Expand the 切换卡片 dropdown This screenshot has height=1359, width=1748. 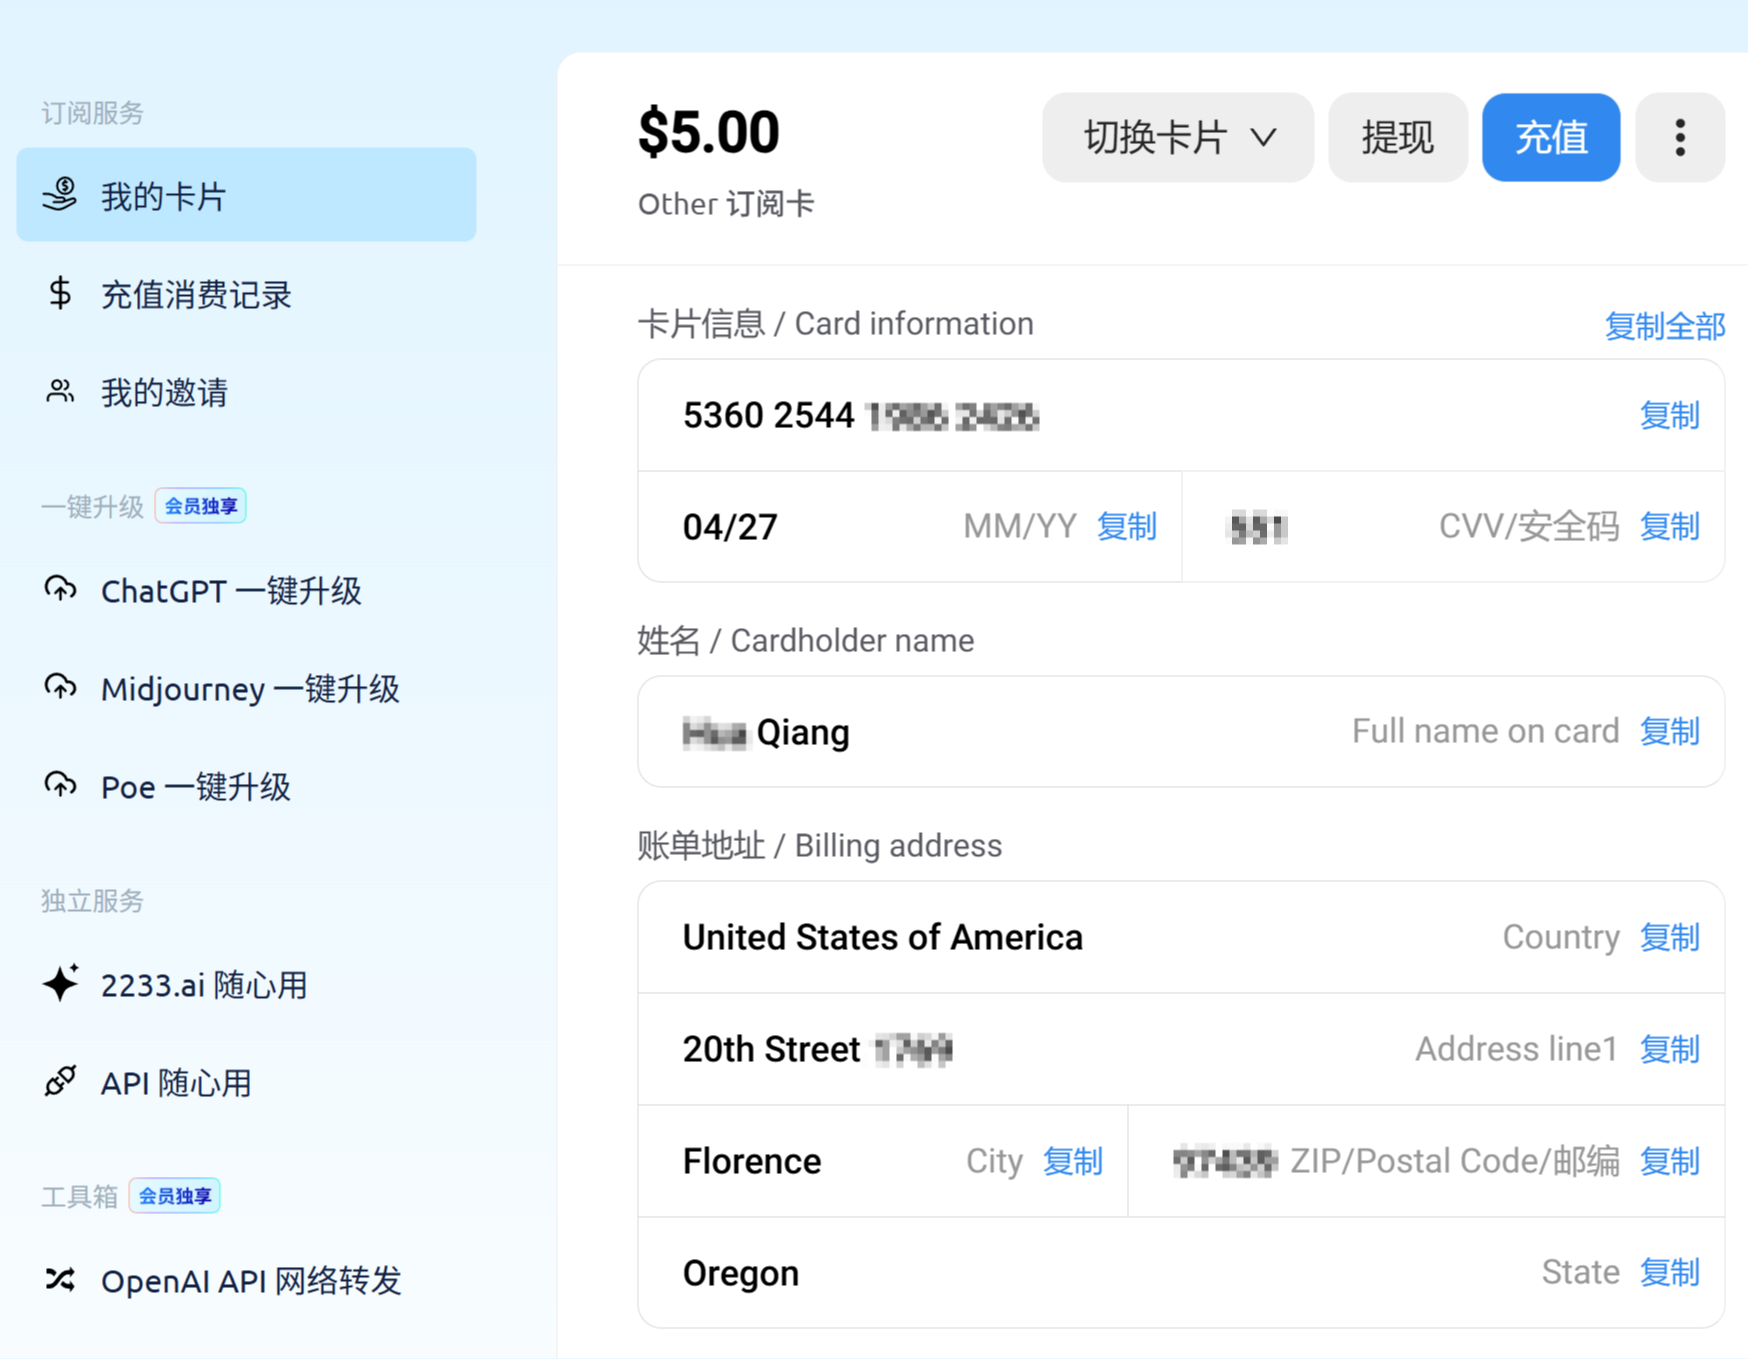[1178, 137]
